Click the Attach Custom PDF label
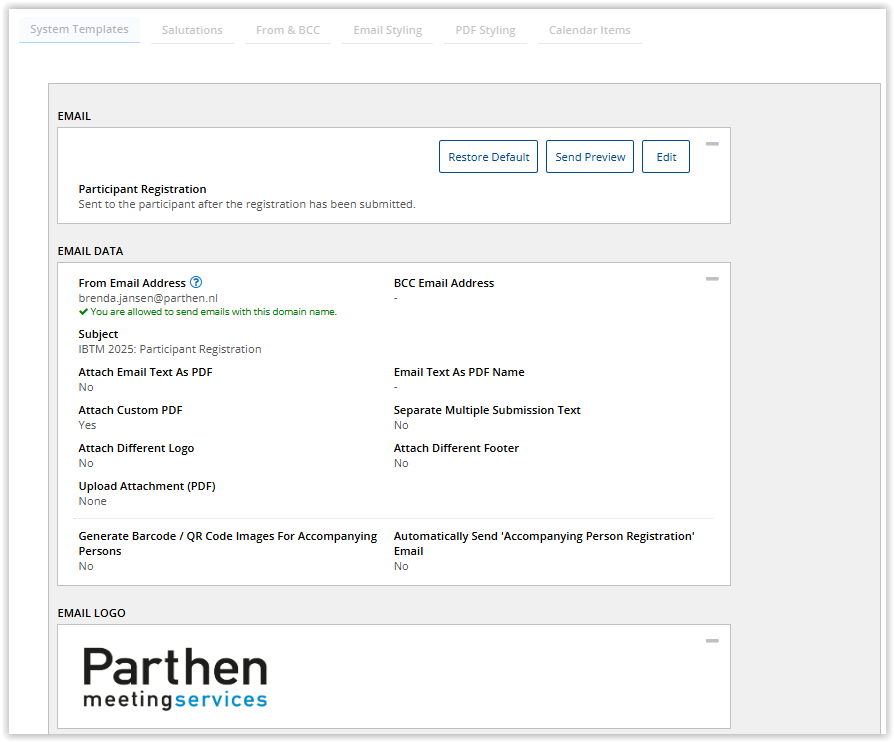This screenshot has height=742, width=894. tap(130, 410)
